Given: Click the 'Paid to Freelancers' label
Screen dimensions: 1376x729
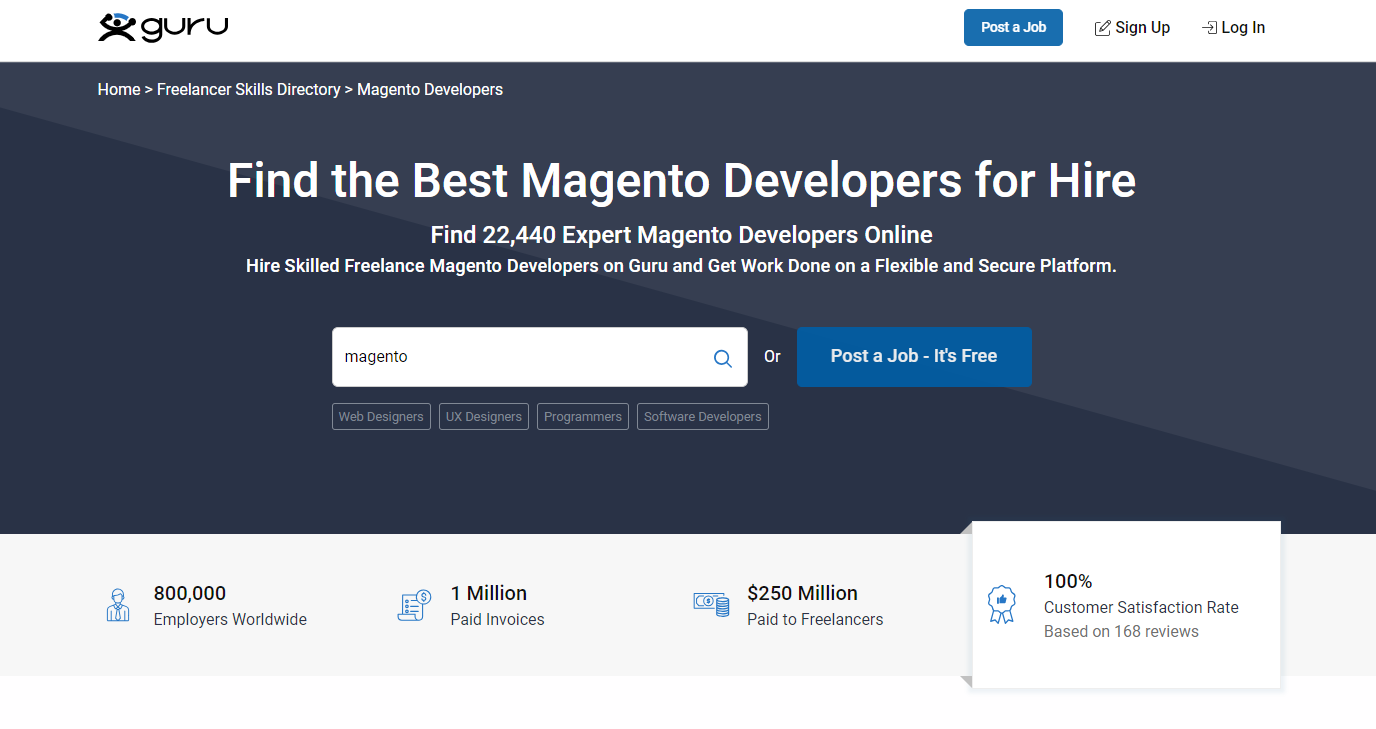Looking at the screenshot, I should pos(815,620).
